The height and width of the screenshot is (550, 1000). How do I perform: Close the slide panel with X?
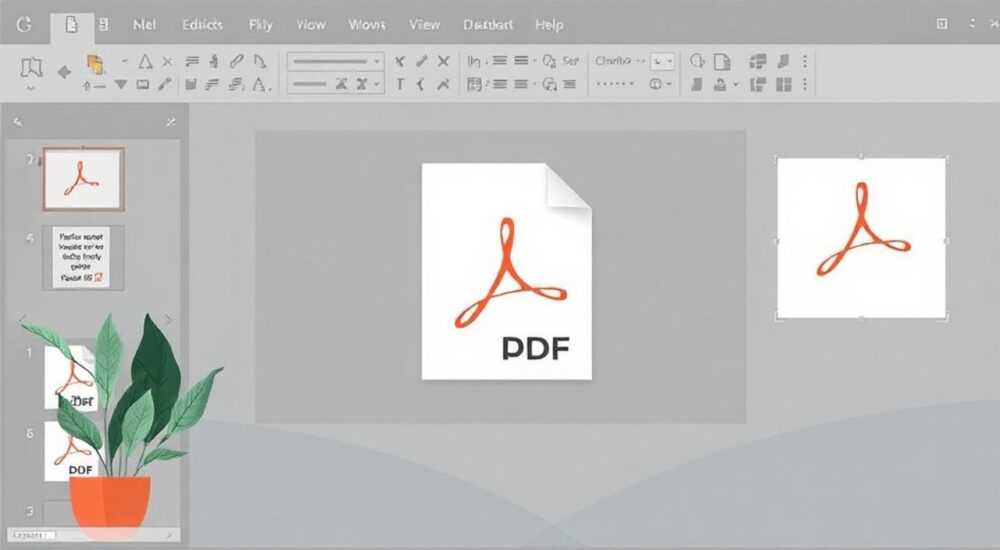coord(170,121)
